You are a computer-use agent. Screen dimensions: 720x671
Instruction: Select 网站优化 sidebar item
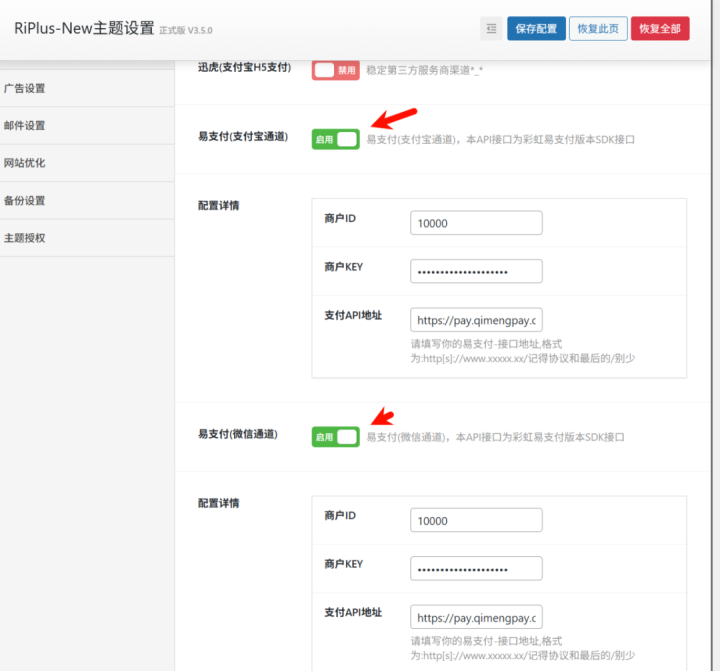[x=87, y=163]
